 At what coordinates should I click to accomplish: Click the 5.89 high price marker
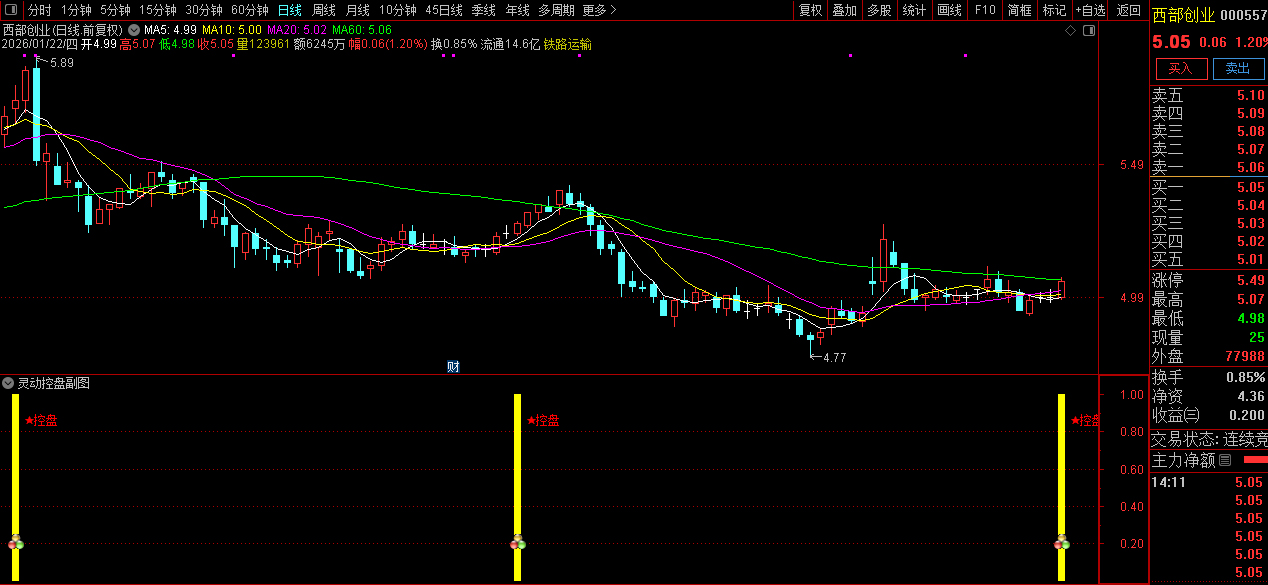pyautogui.click(x=62, y=63)
